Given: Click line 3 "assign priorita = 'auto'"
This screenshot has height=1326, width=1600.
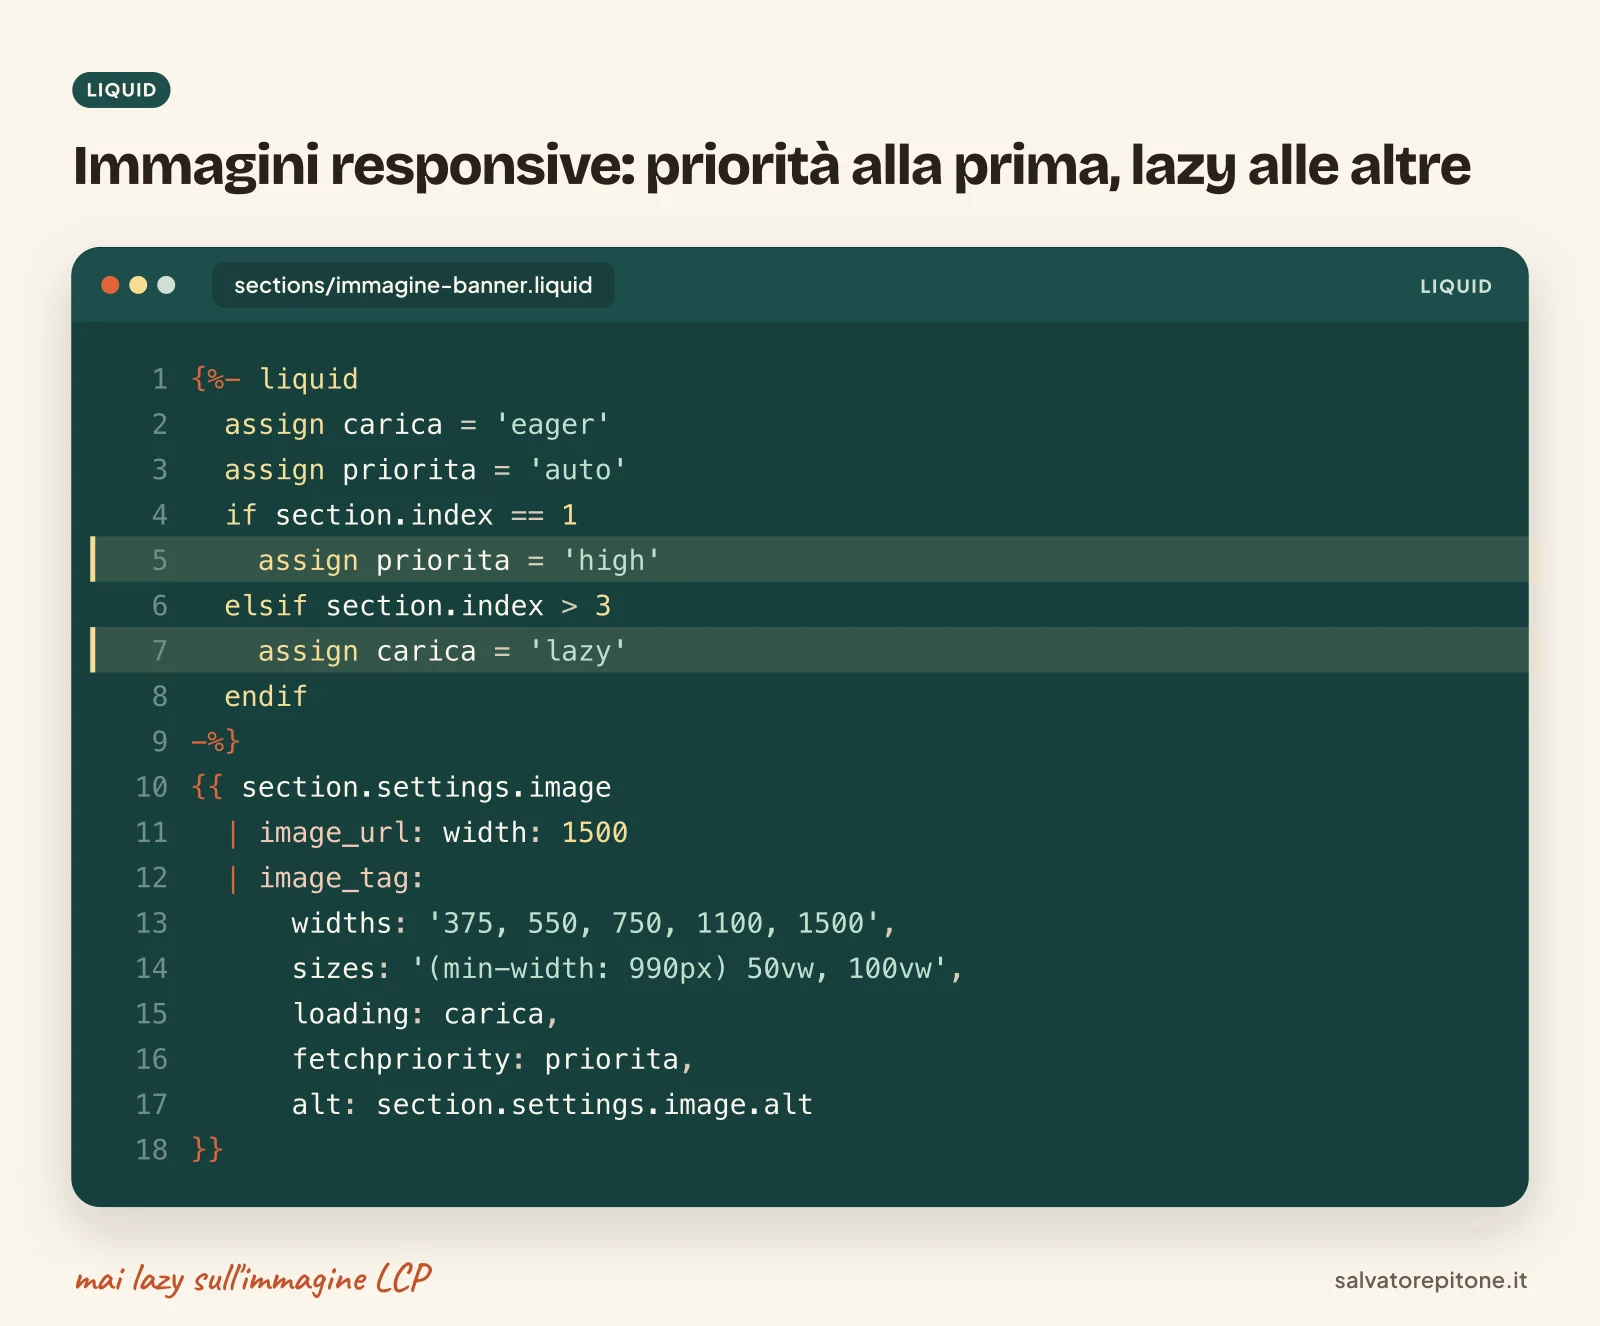Looking at the screenshot, I should pyautogui.click(x=425, y=469).
